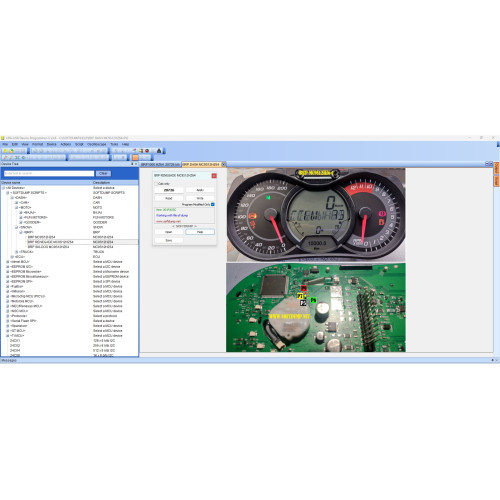Collapse the <All Devices> tree node

pyautogui.click(x=4, y=188)
